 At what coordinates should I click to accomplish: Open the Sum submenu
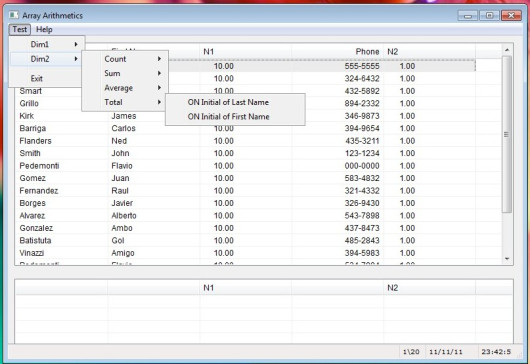(x=125, y=73)
